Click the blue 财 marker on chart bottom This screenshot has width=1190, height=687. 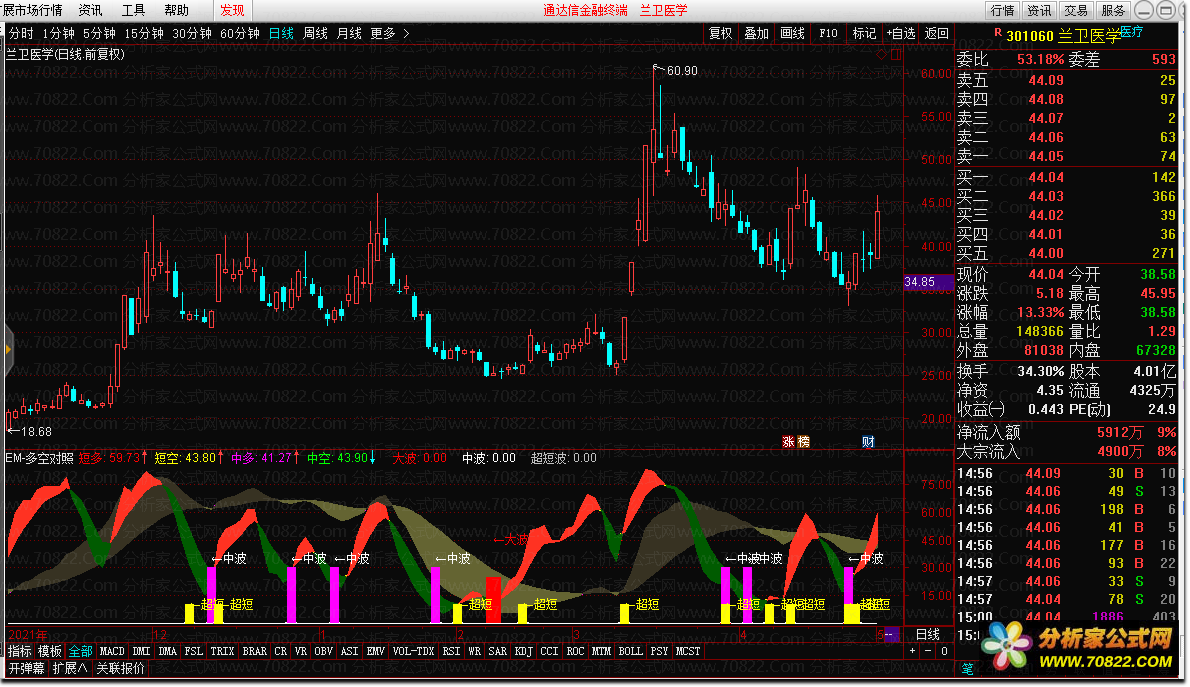[868, 442]
